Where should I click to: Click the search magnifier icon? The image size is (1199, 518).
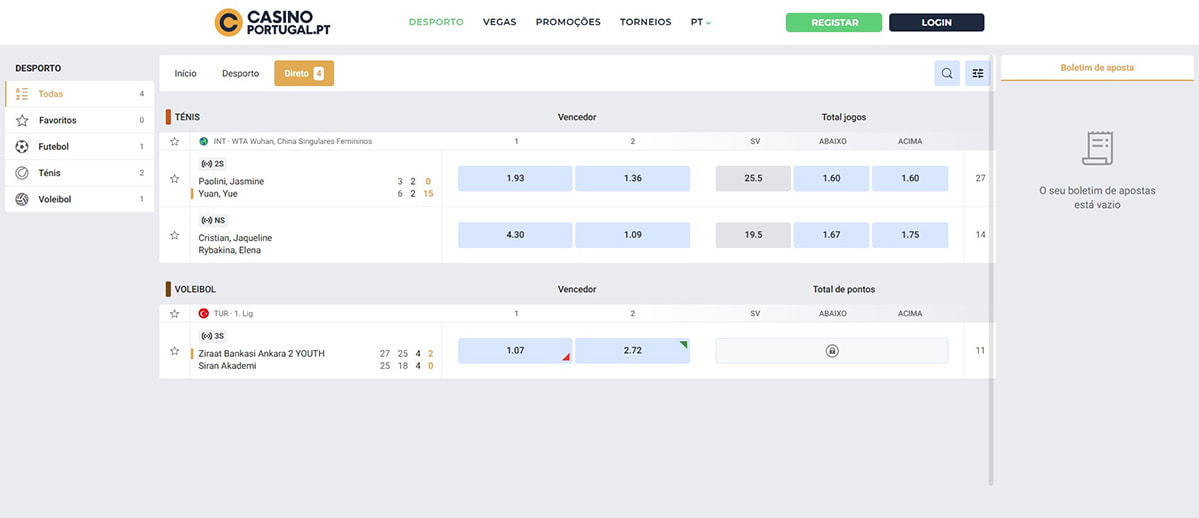click(x=946, y=73)
